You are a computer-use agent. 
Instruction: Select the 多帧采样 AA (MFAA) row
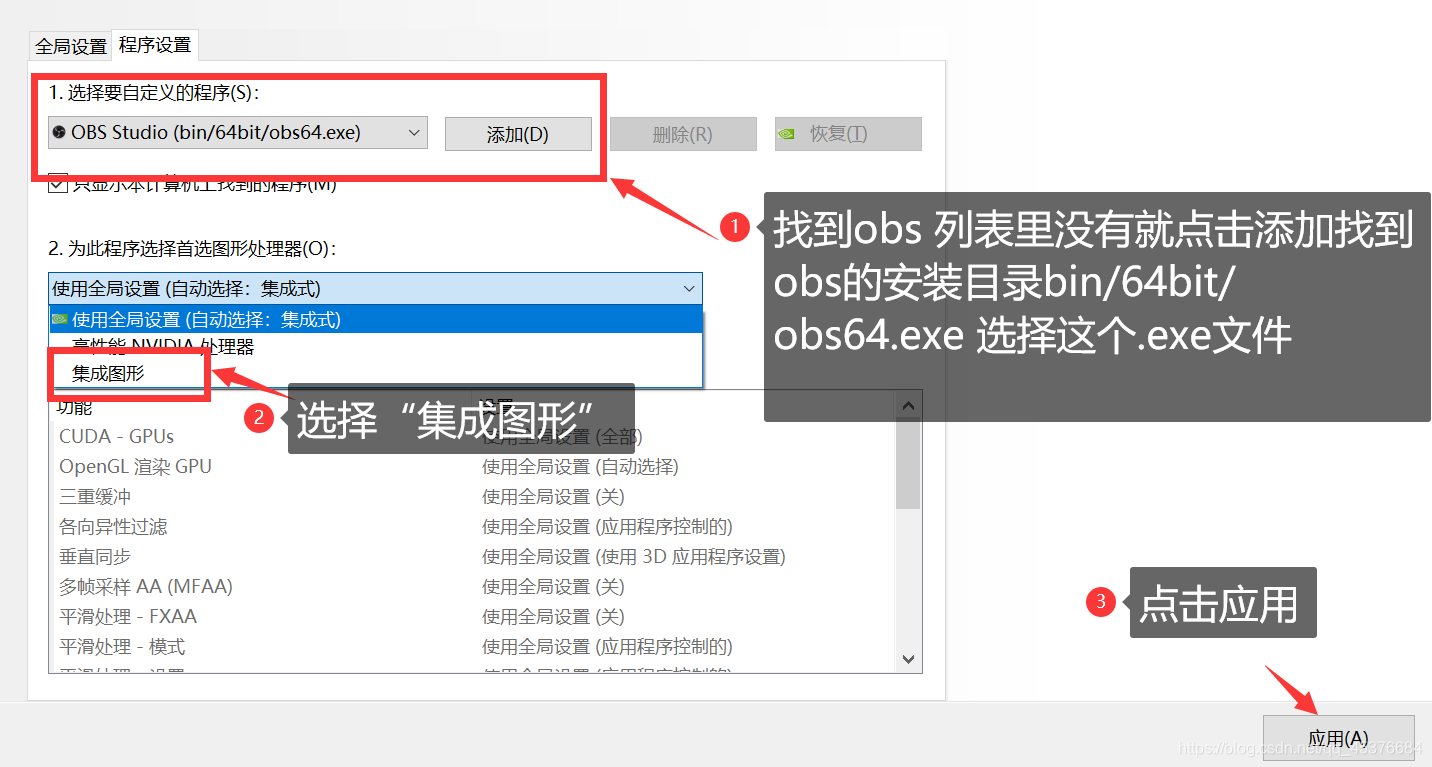[x=472, y=587]
